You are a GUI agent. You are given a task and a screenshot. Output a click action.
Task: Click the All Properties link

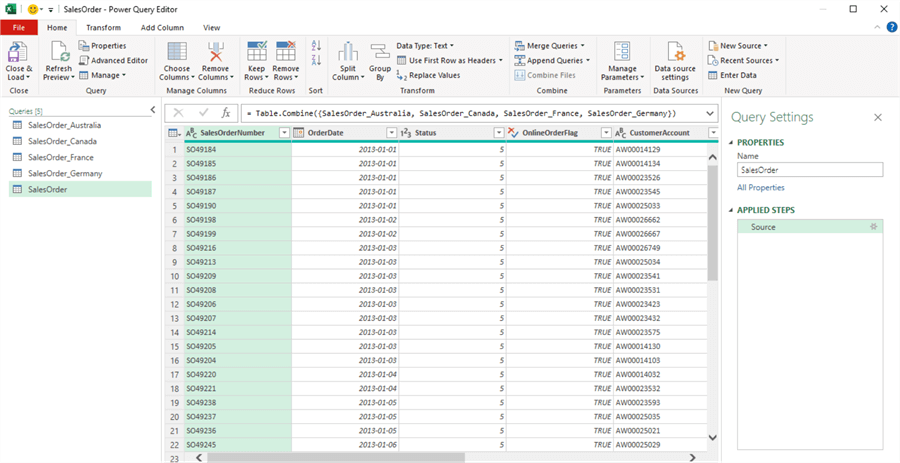761,188
